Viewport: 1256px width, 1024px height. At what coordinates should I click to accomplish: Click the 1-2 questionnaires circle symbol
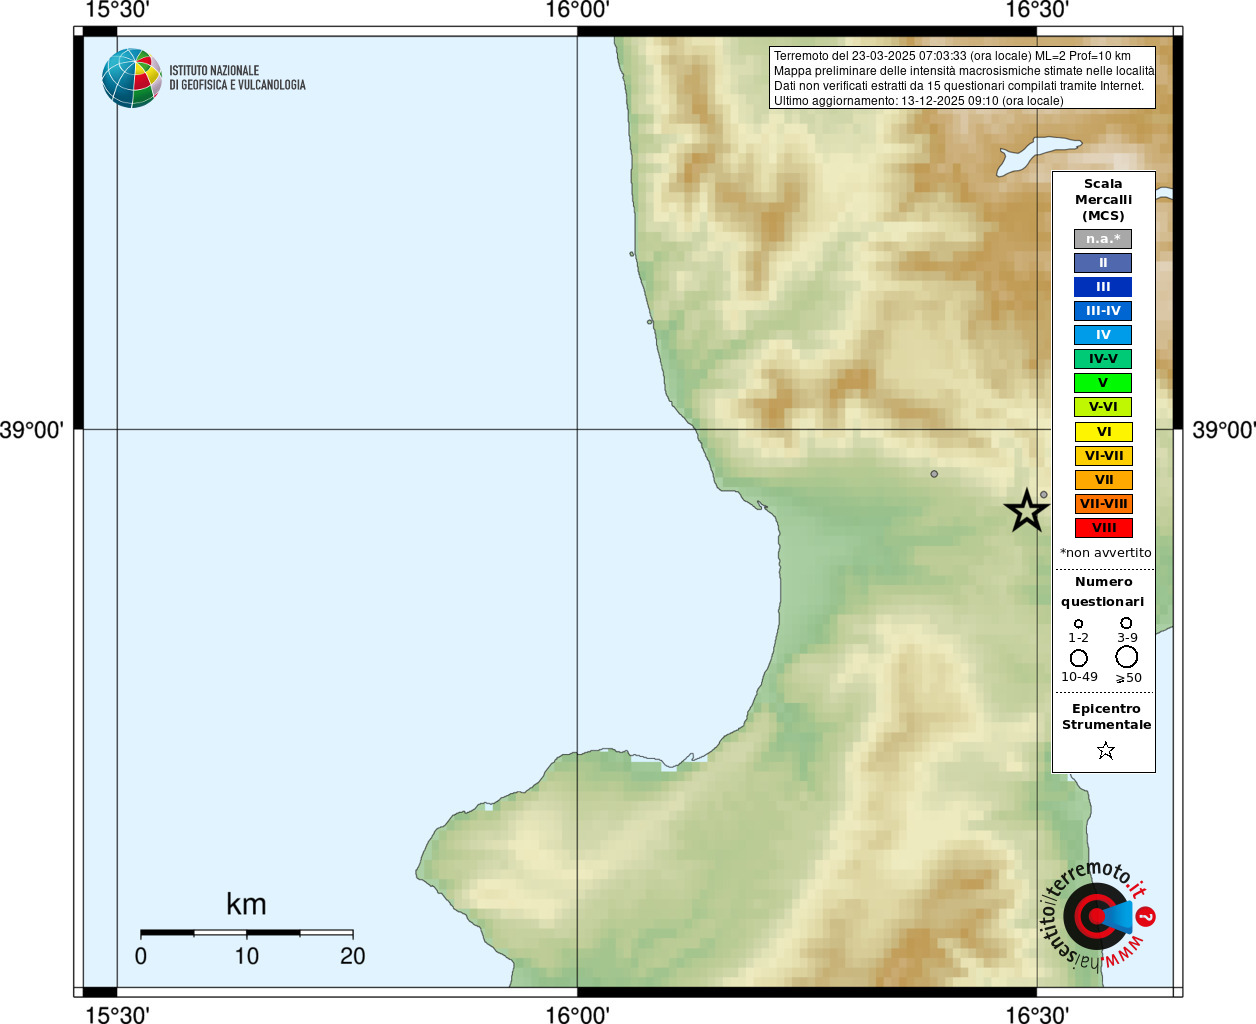coord(1078,624)
